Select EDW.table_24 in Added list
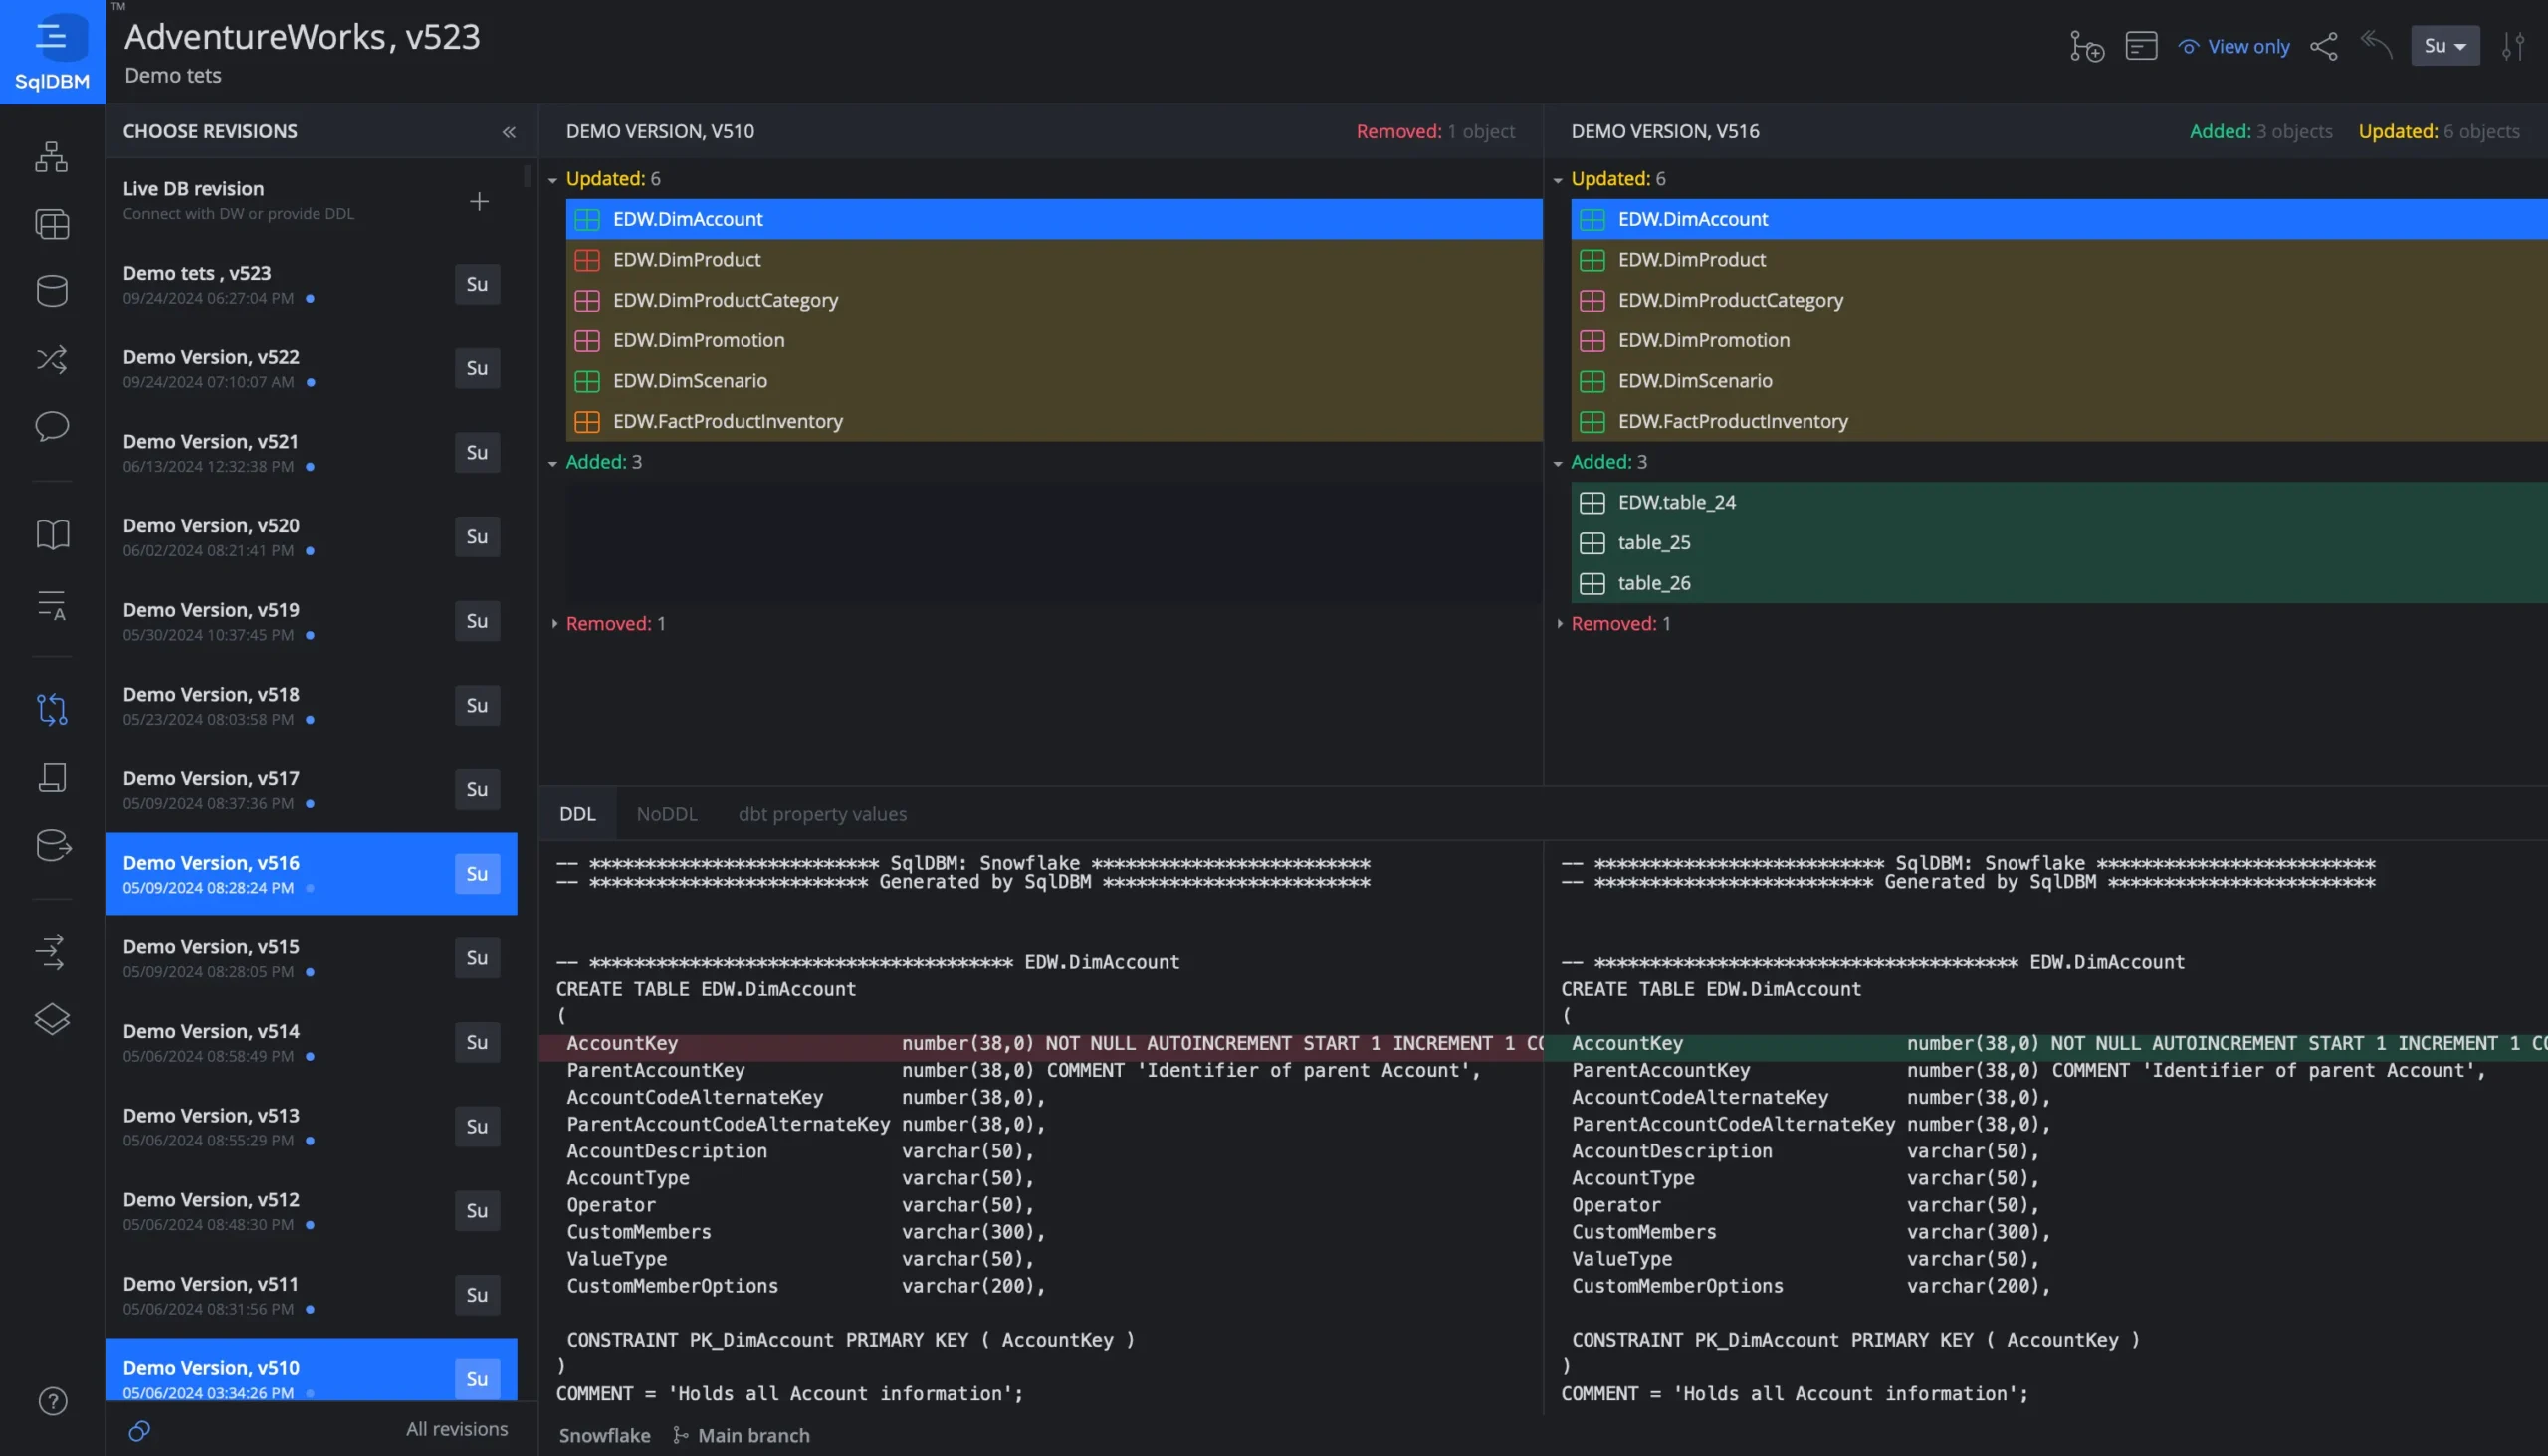The height and width of the screenshot is (1456, 2548). coord(2059,503)
